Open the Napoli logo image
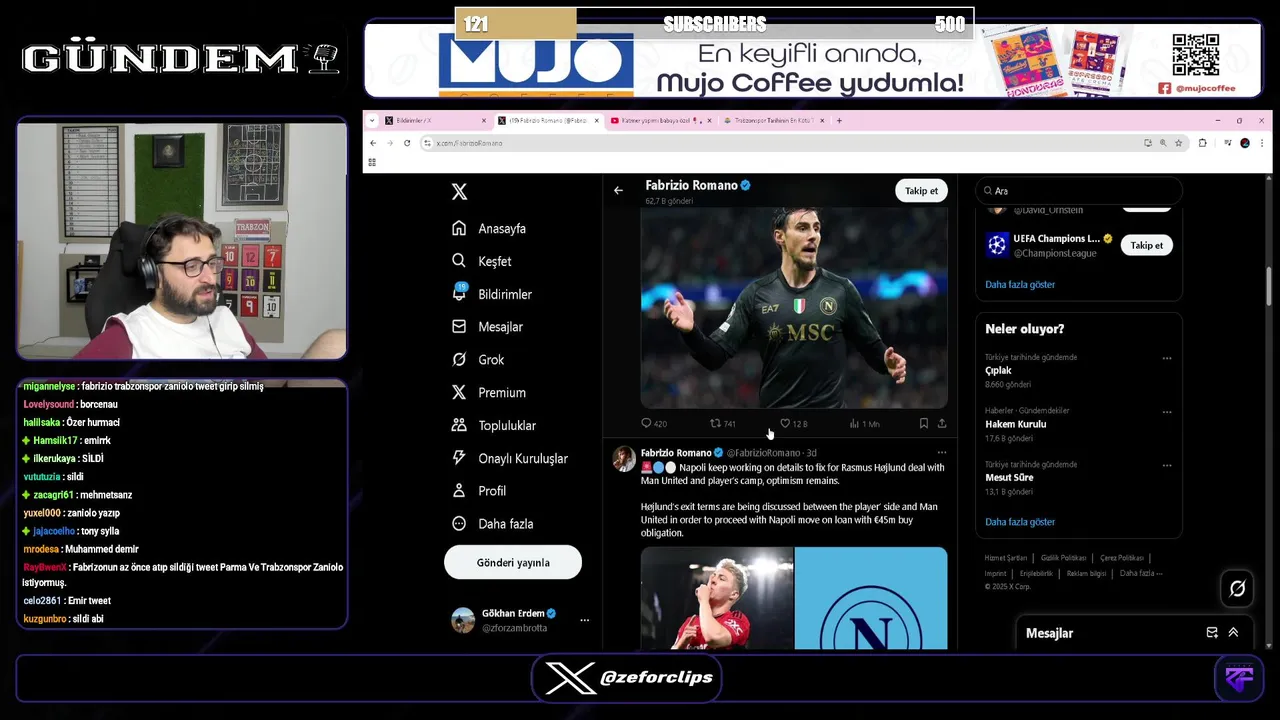Image resolution: width=1280 pixels, height=720 pixels. (871, 598)
